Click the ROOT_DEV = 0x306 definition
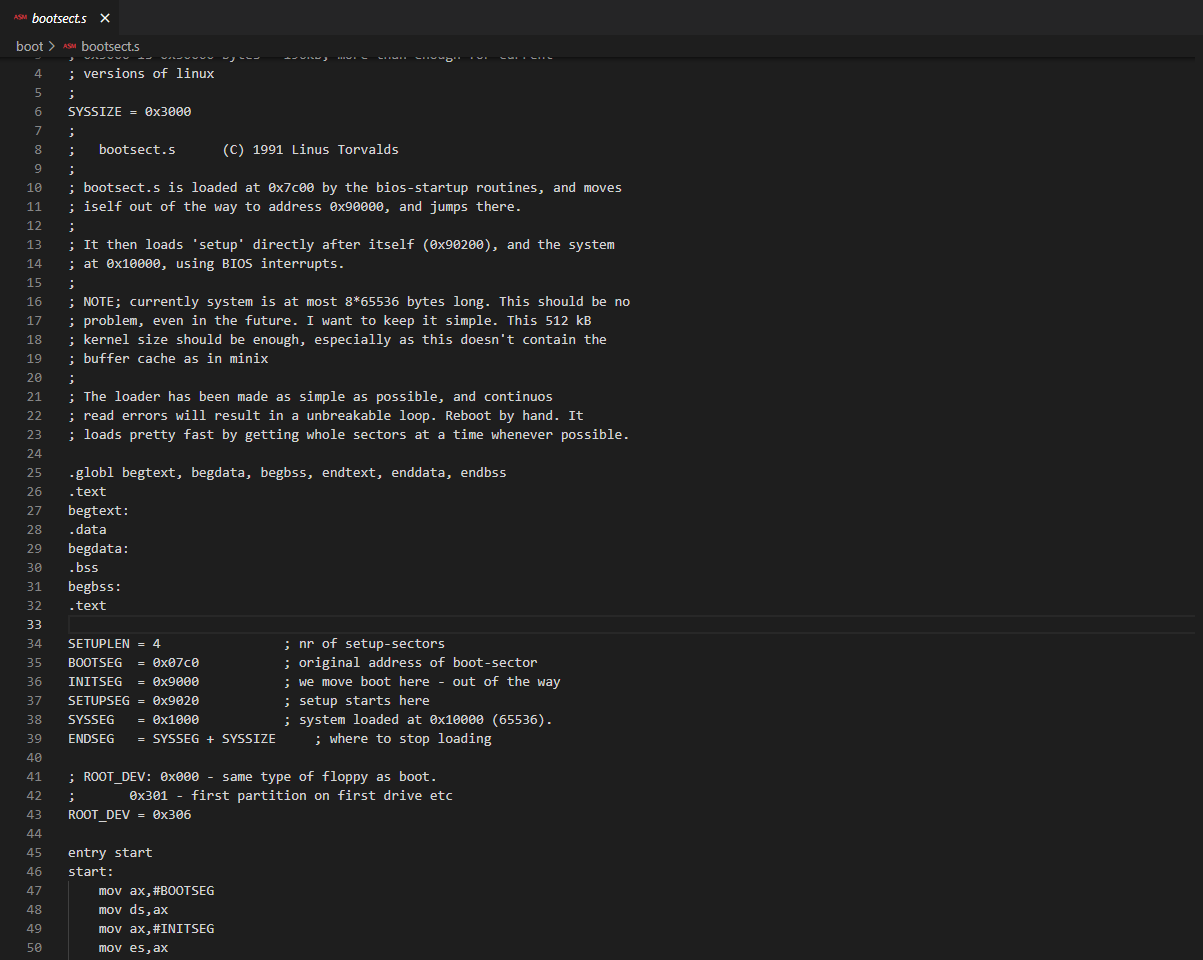 pyautogui.click(x=118, y=814)
